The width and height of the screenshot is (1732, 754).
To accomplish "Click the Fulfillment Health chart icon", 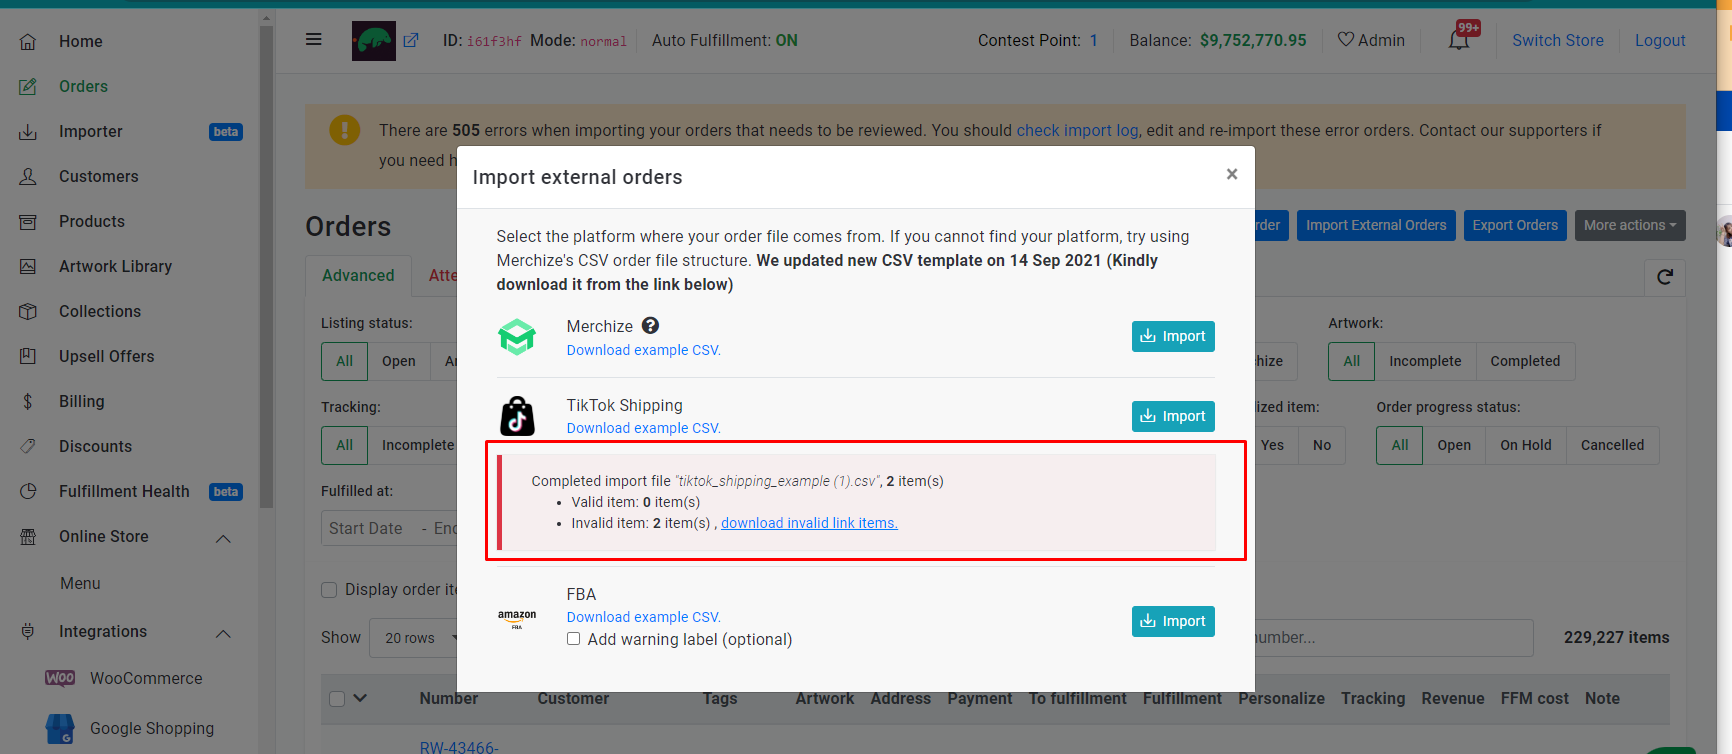I will click(28, 491).
